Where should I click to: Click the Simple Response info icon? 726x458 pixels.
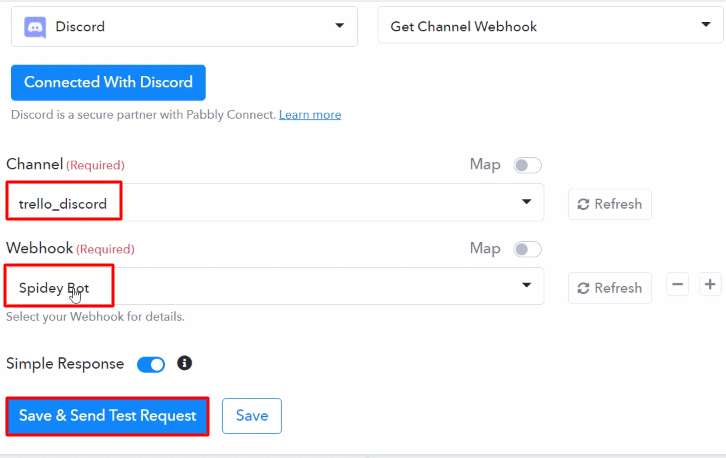(184, 363)
